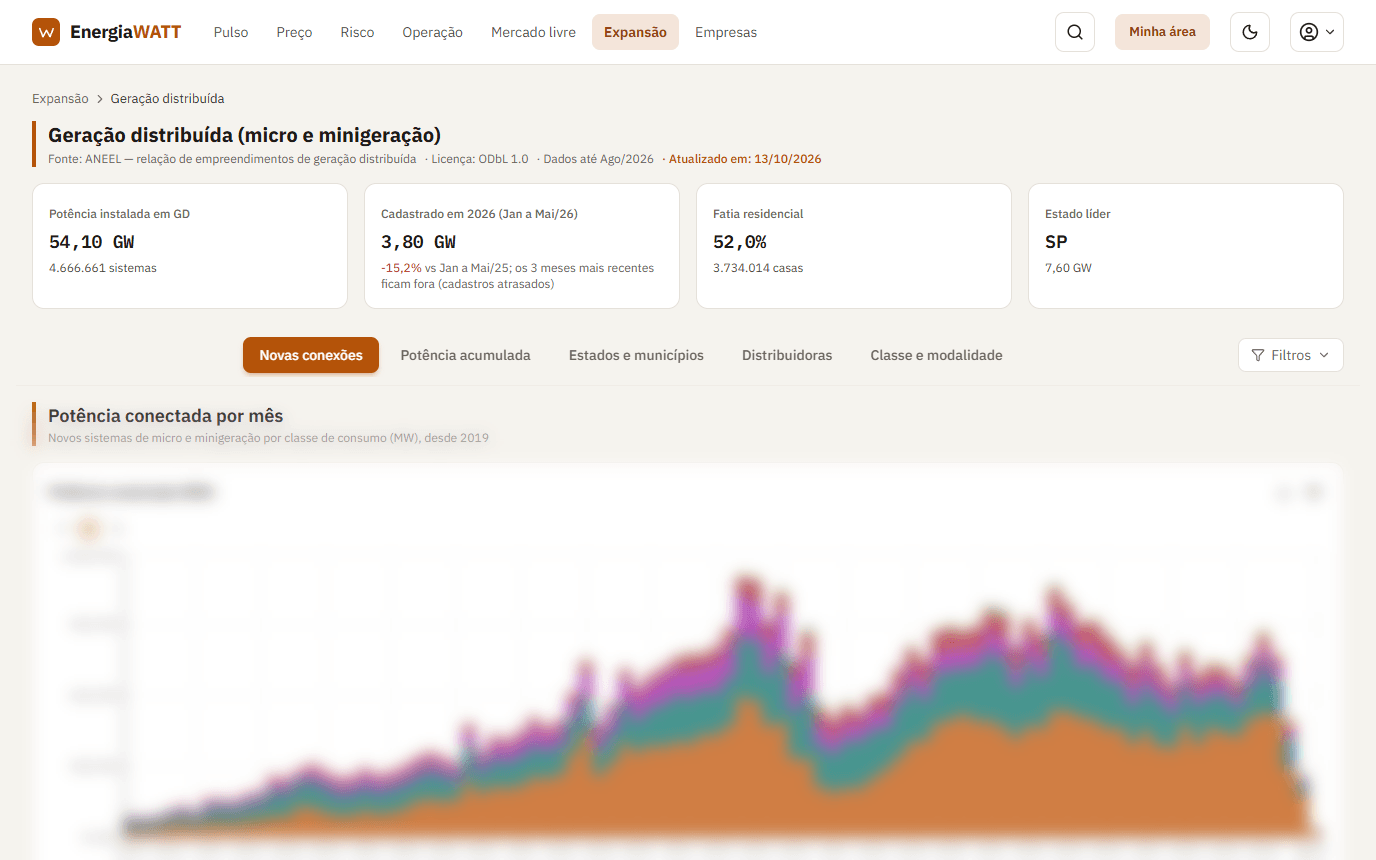This screenshot has width=1376, height=860.
Task: Open the Risco navigation item
Action: (357, 32)
